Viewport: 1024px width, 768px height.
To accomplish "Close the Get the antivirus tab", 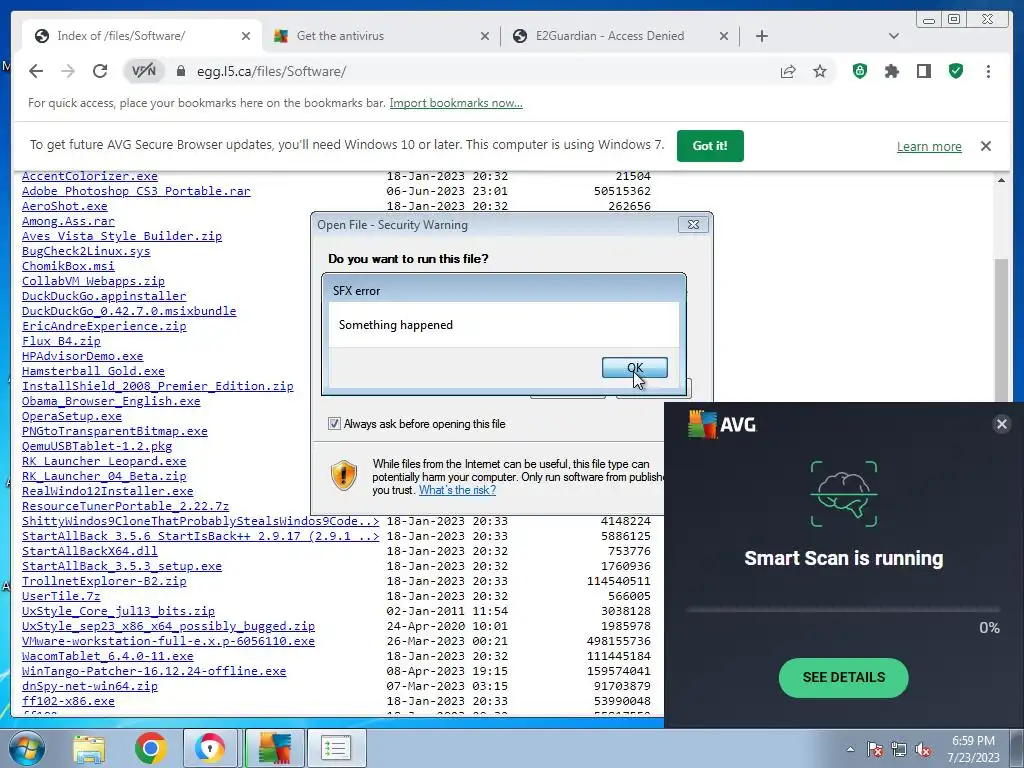I will [x=485, y=36].
